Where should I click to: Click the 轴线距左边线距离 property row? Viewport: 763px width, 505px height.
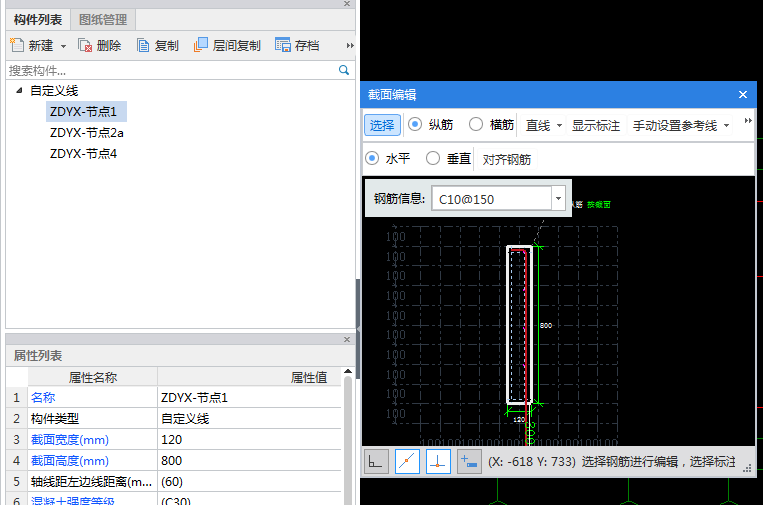[91, 482]
